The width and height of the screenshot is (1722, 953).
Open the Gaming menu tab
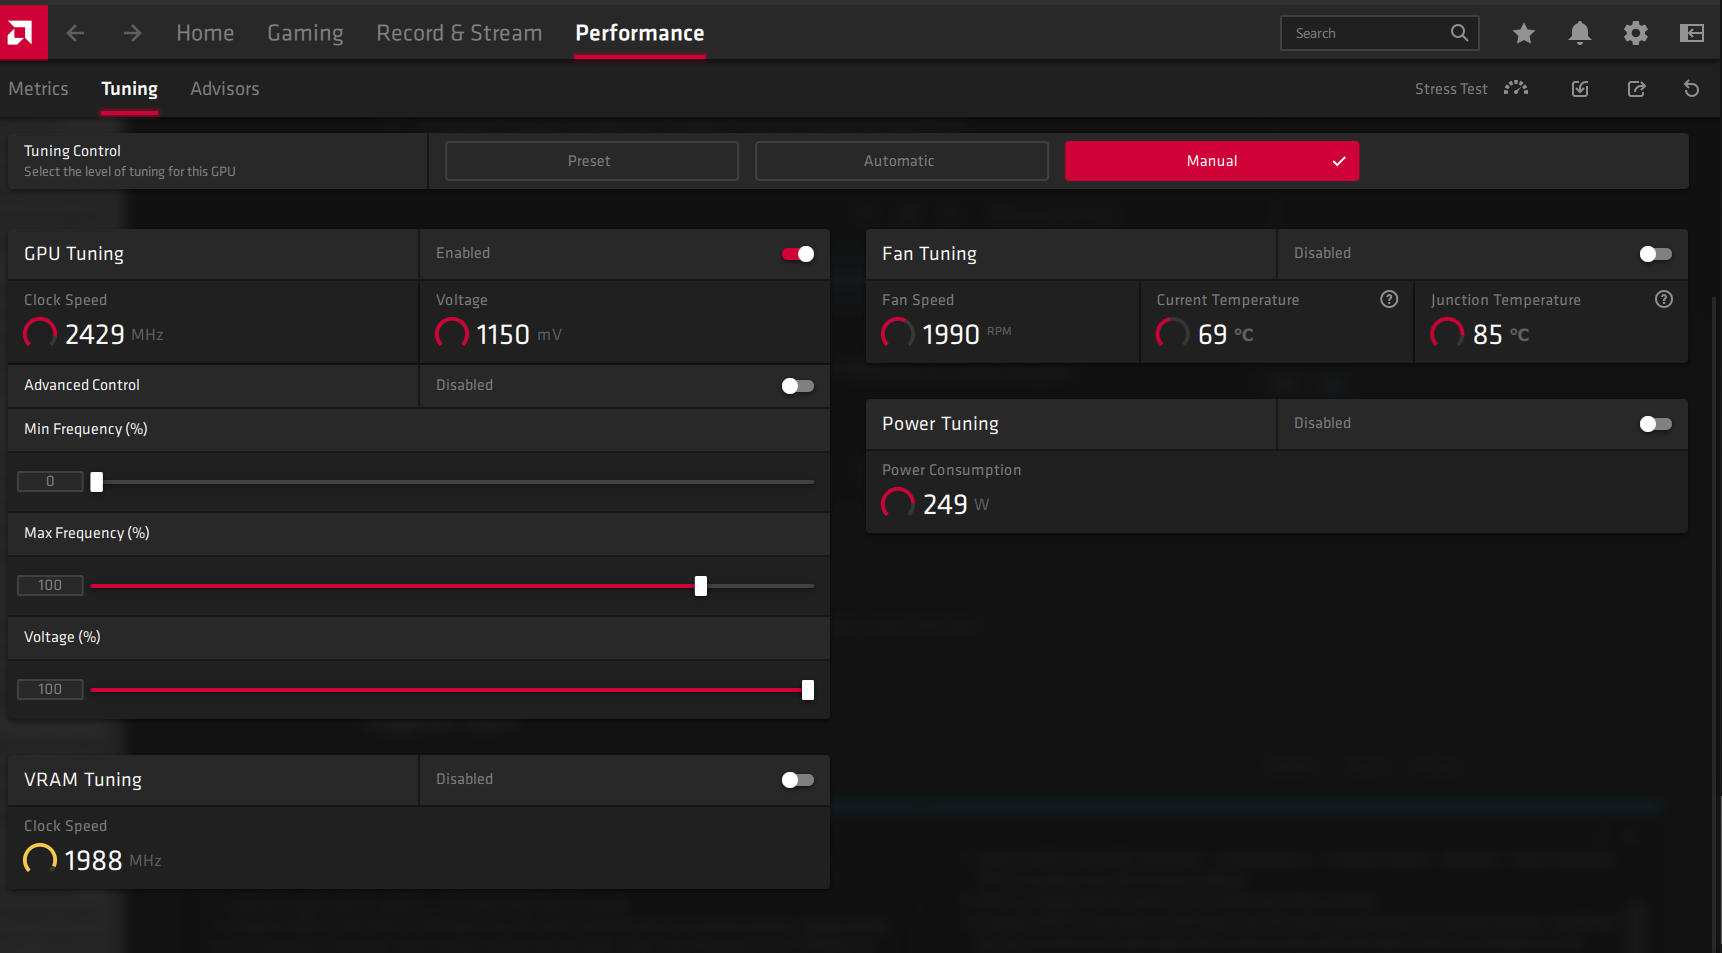click(x=305, y=33)
